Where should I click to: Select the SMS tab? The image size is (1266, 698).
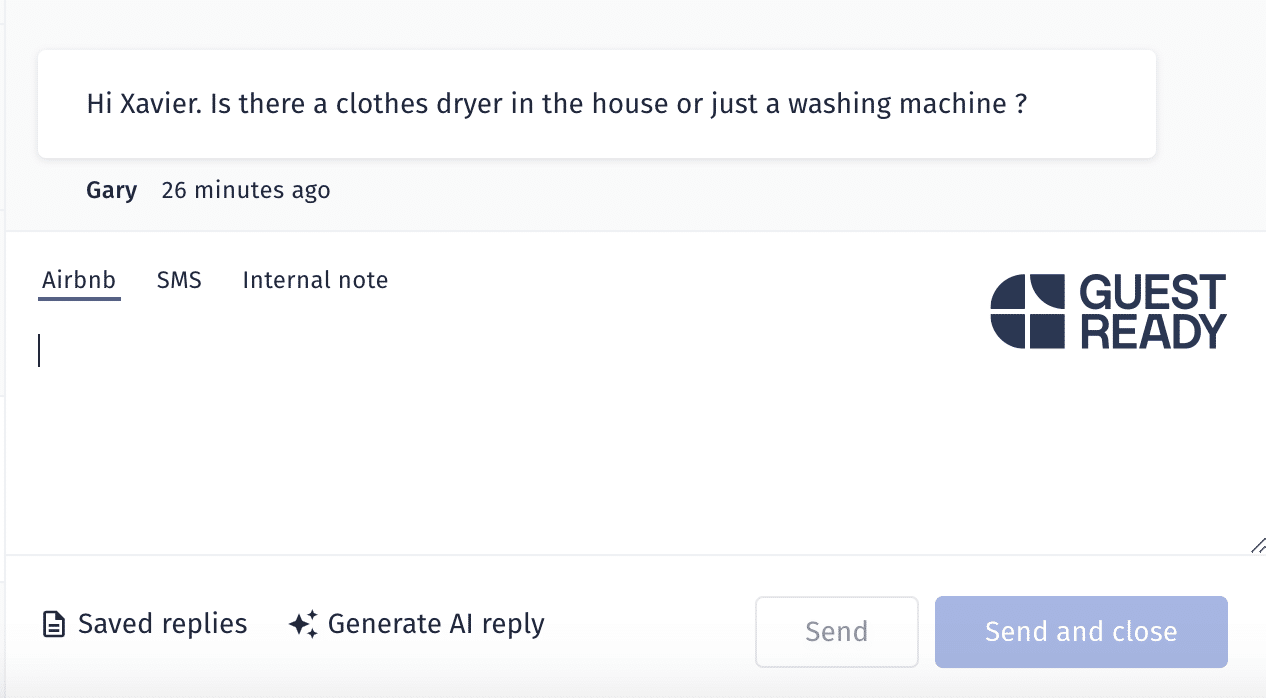tap(179, 280)
